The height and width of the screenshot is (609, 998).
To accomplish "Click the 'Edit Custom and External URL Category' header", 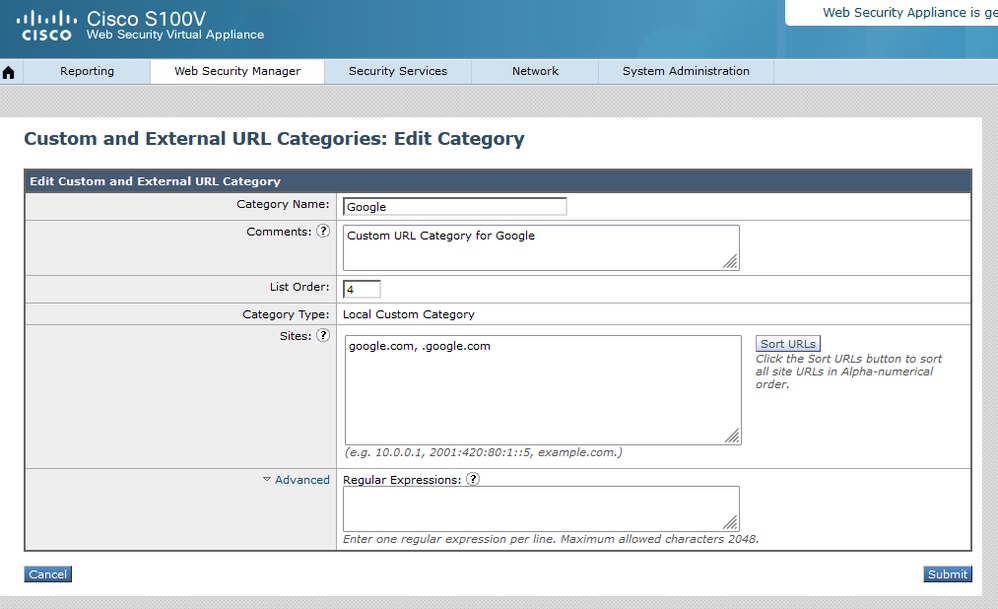I will 155,181.
